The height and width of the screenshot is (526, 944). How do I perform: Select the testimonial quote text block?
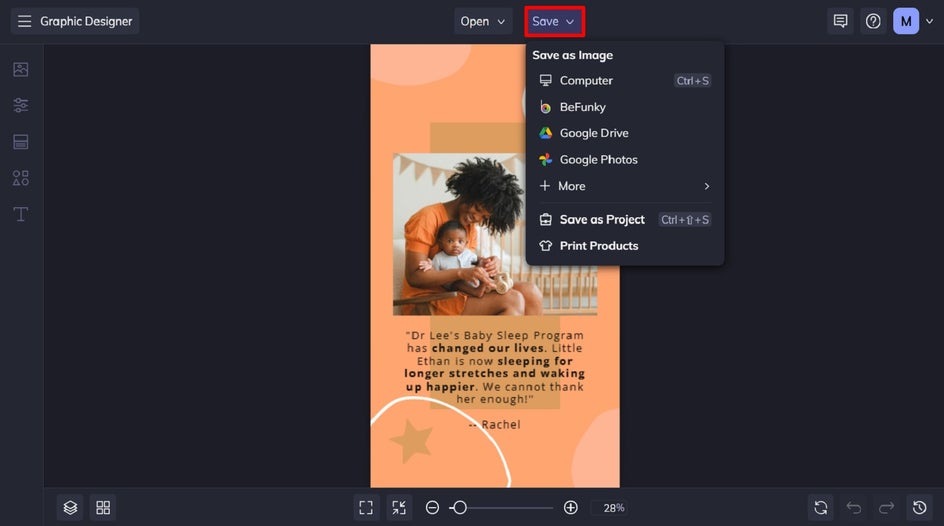494,367
